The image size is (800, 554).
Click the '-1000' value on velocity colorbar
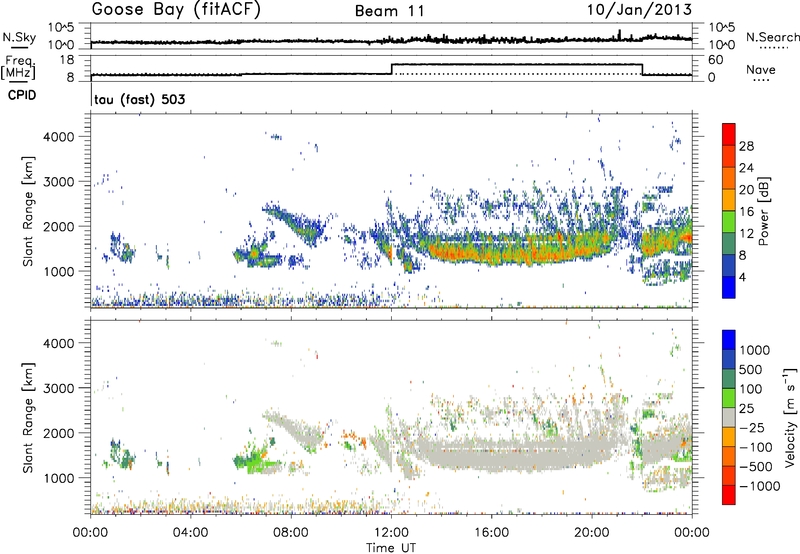click(x=759, y=486)
